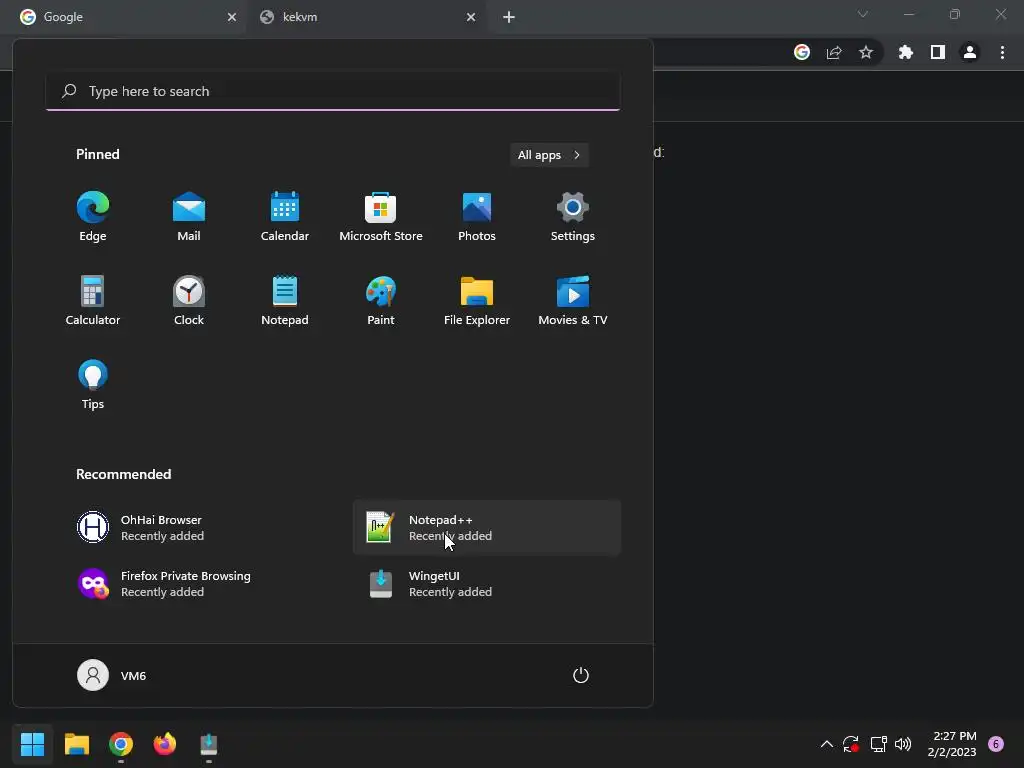Launch the Photos app
Screen dimensions: 1024x768
[x=477, y=217]
